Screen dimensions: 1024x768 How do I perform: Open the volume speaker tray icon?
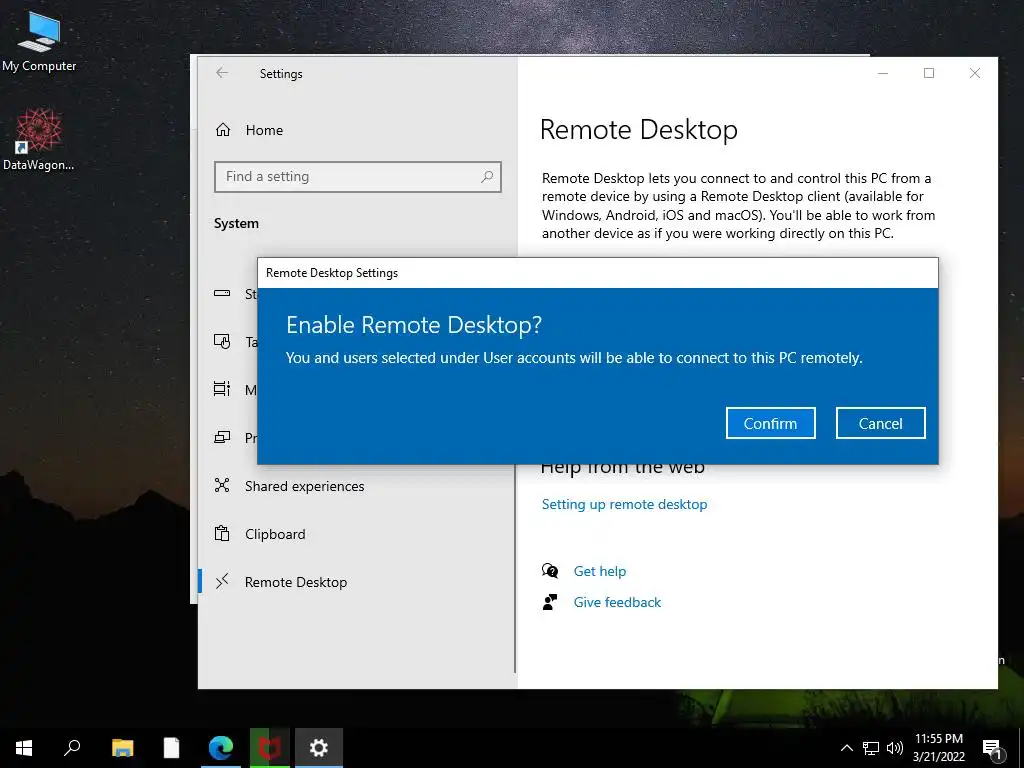coord(895,748)
